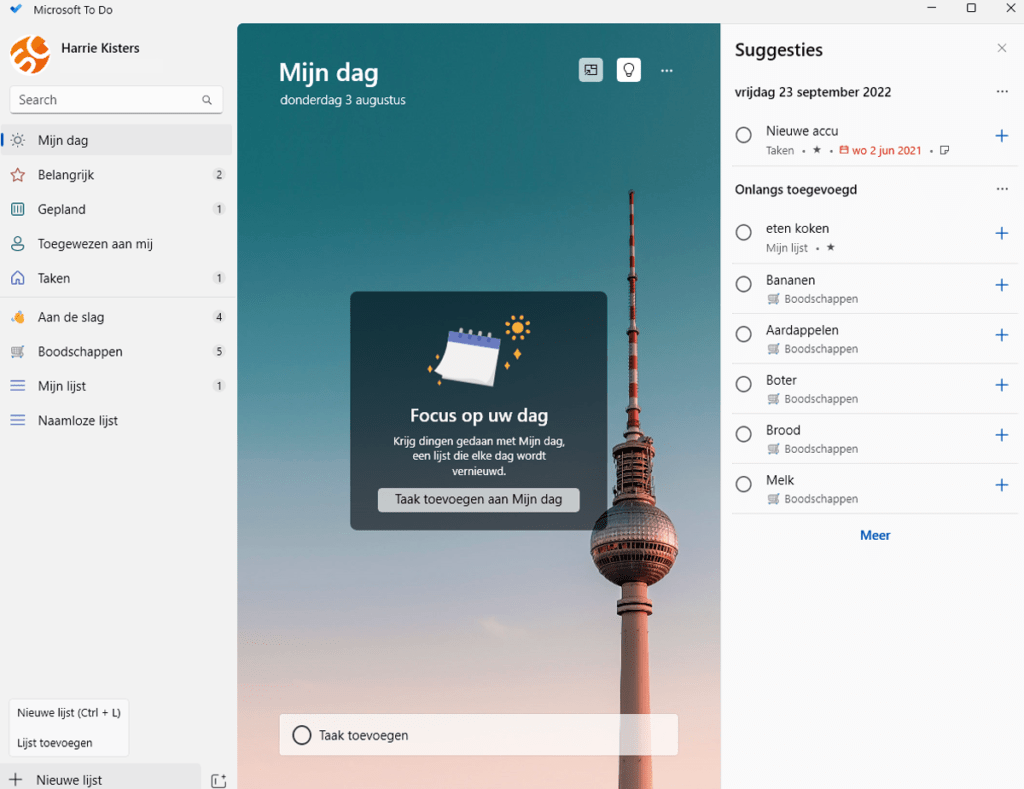Click the lightbulb suggestions icon

tap(628, 70)
